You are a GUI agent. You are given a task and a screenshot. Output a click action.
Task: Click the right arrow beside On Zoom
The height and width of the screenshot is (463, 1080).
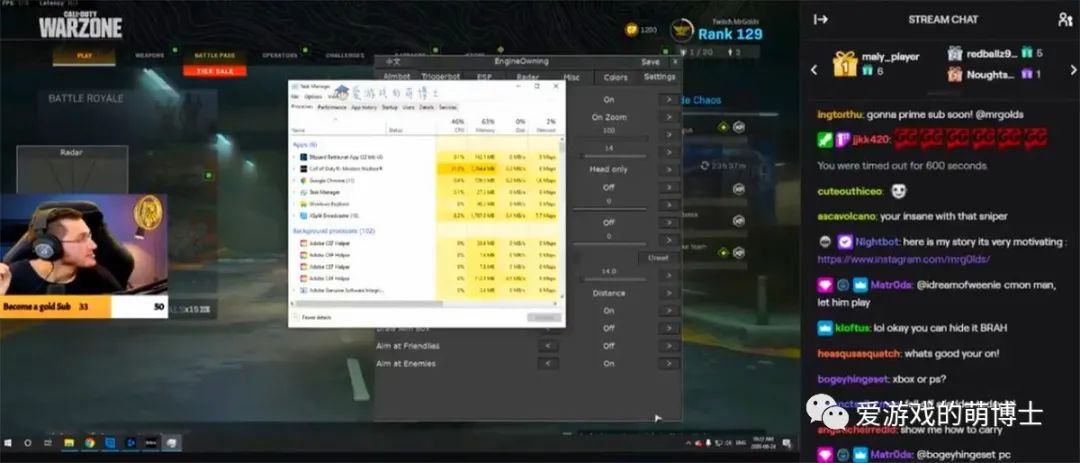coord(668,117)
